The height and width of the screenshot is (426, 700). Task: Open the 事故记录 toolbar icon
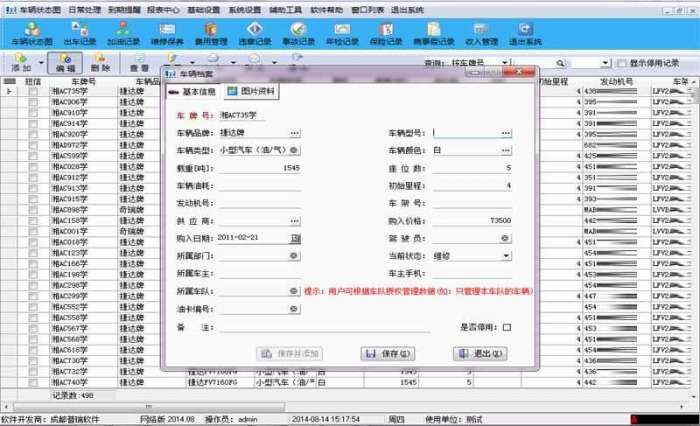(x=298, y=34)
